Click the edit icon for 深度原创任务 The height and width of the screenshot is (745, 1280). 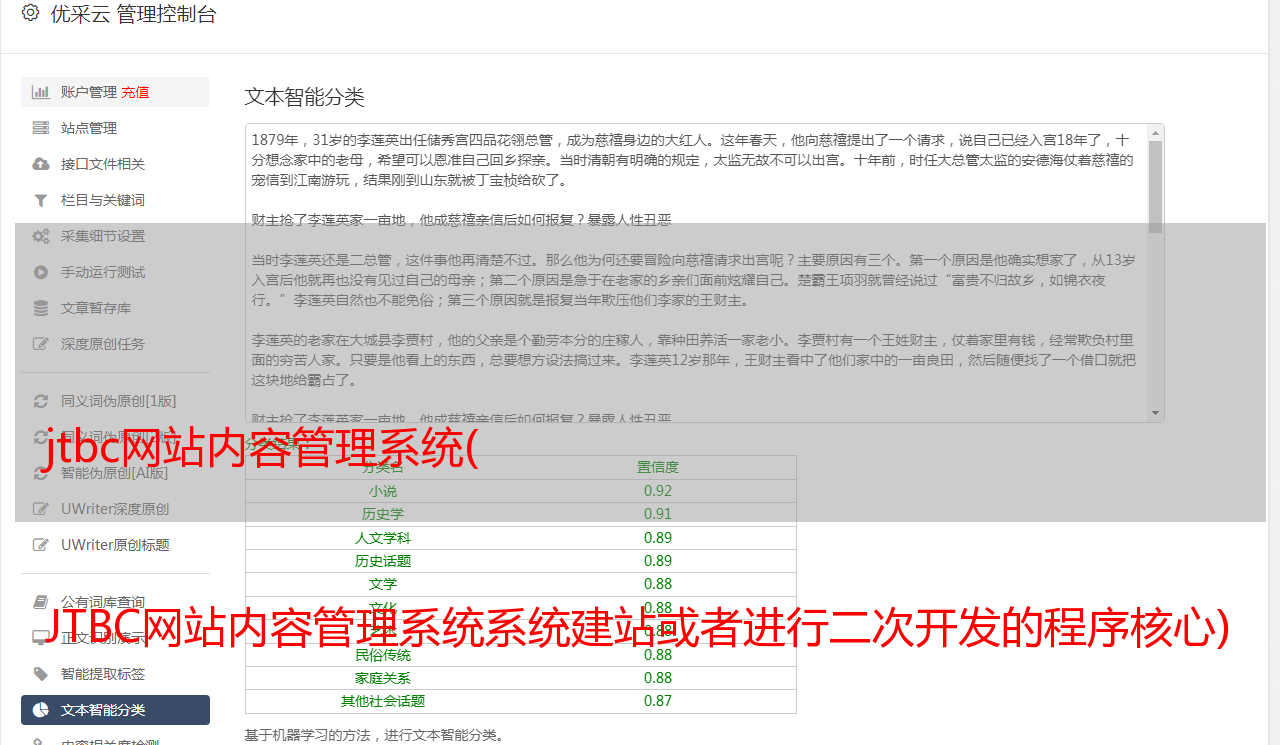[x=41, y=344]
